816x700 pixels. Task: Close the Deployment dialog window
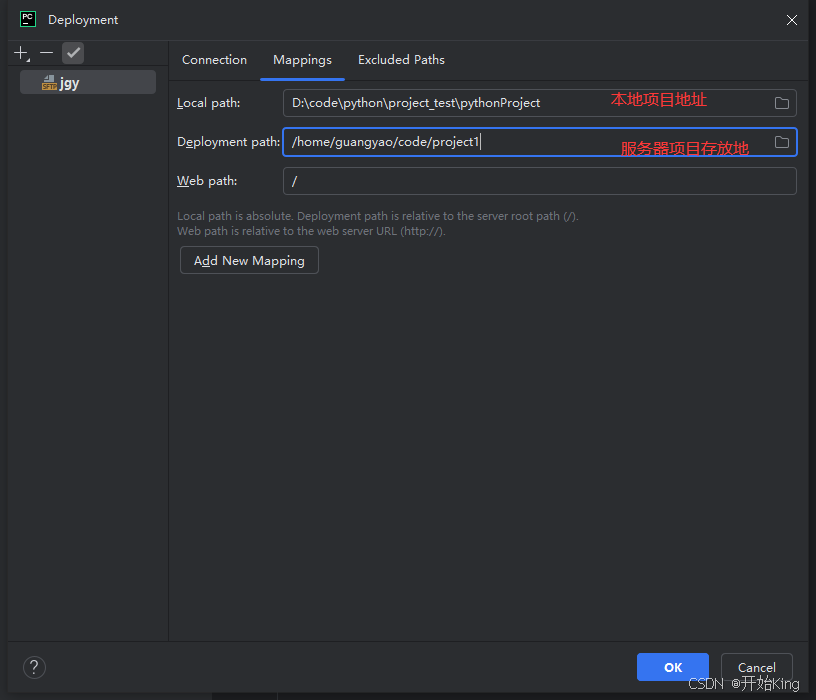[792, 20]
